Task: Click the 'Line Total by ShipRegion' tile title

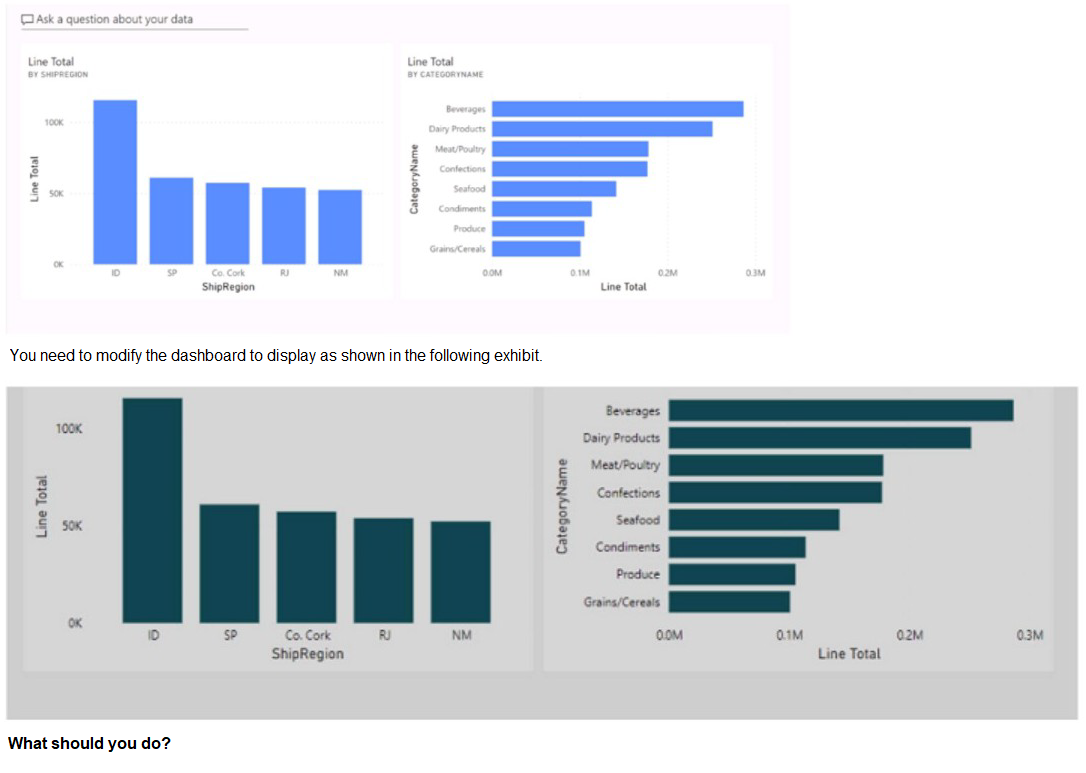Action: tap(51, 62)
